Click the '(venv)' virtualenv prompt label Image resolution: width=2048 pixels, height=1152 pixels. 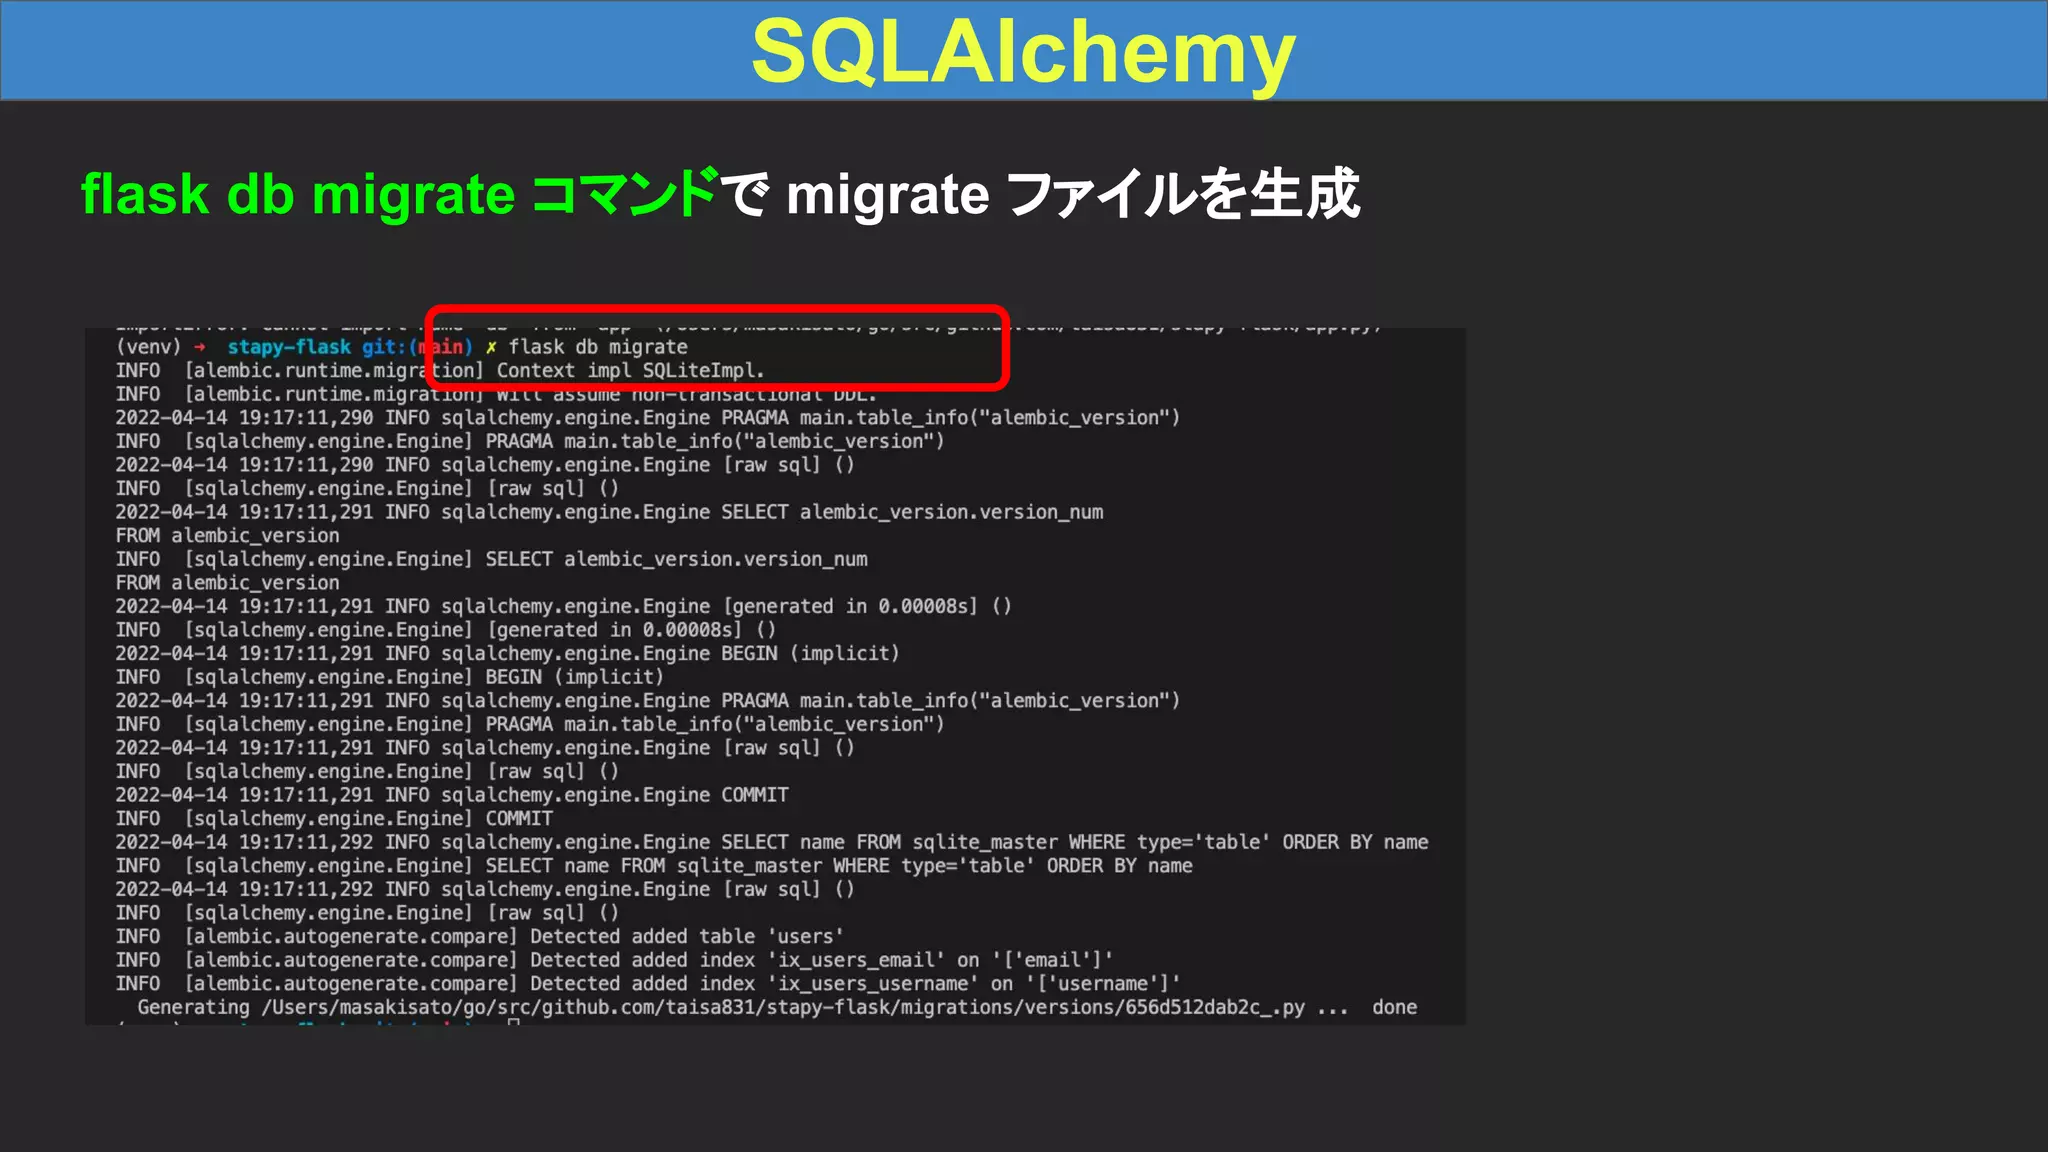148,347
